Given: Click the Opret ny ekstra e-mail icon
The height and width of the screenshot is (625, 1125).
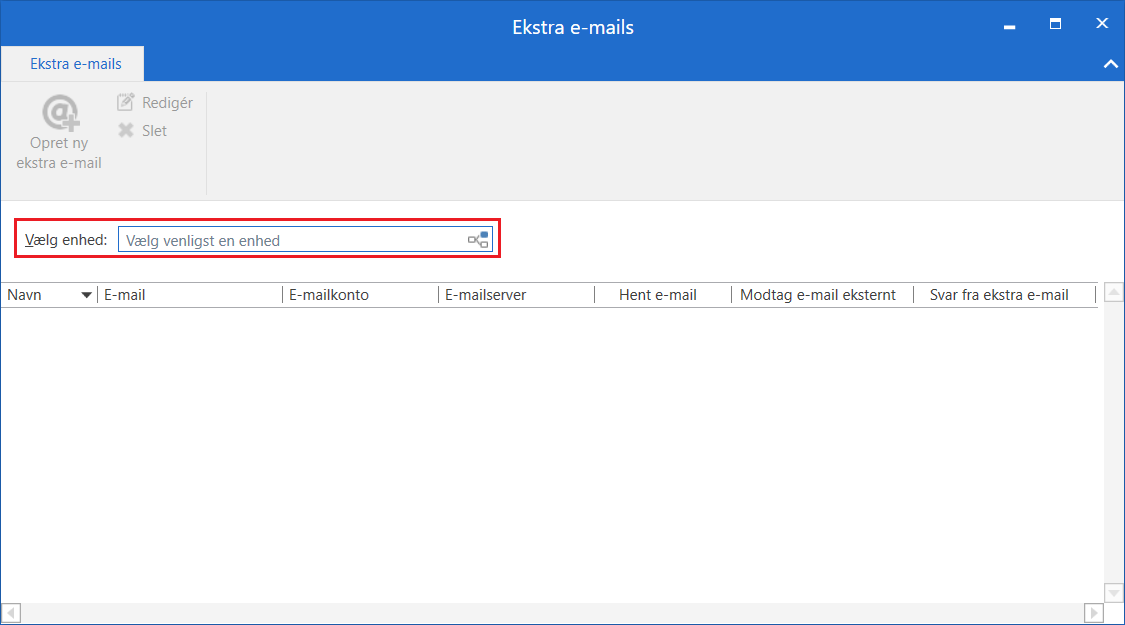Looking at the screenshot, I should (x=60, y=113).
